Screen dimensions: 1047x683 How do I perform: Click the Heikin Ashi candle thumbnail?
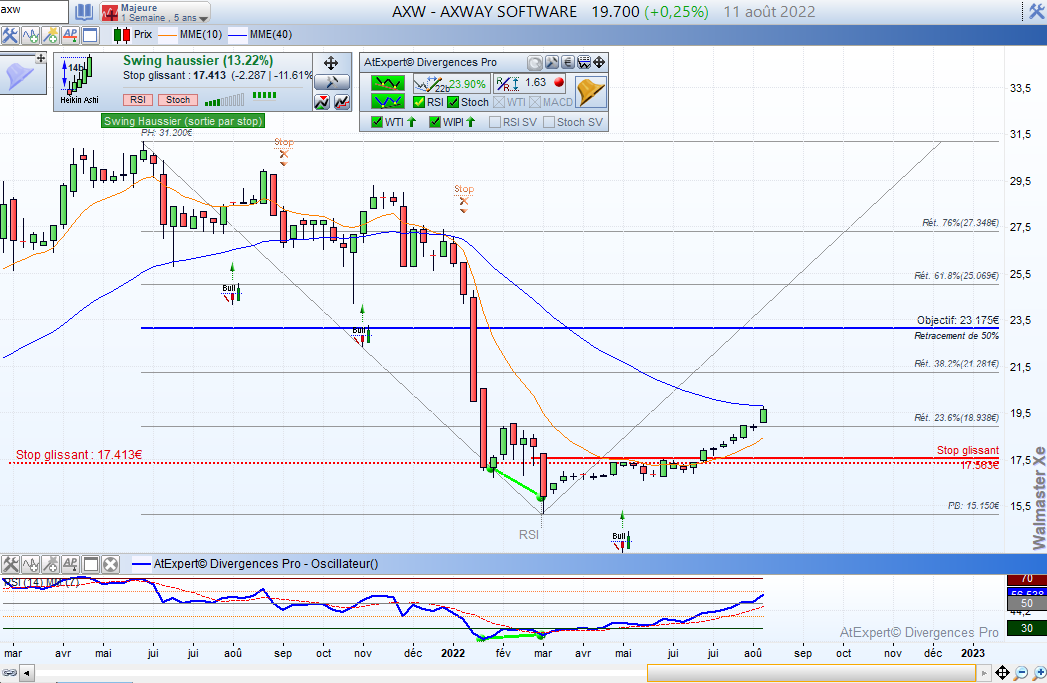[79, 80]
